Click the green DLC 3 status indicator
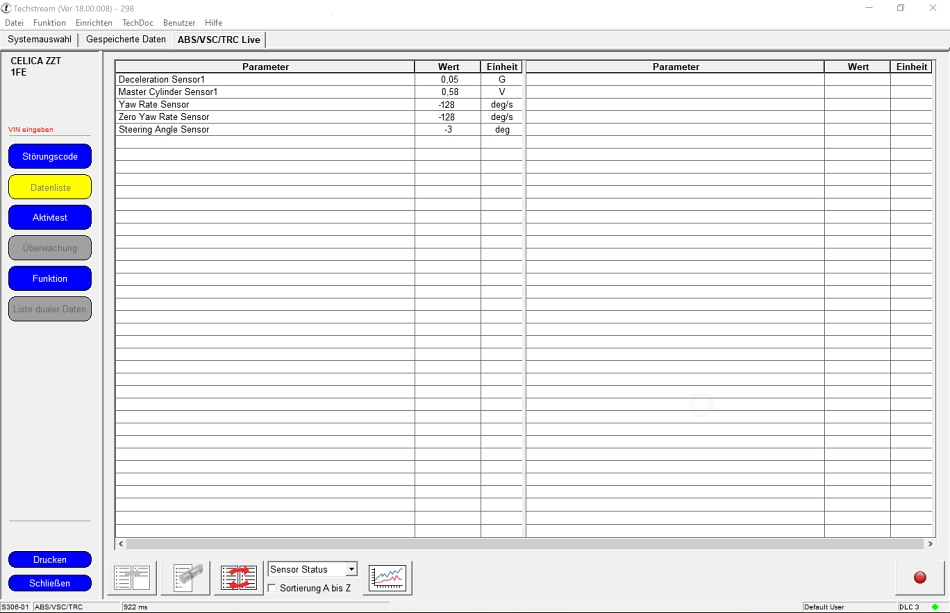Image resolution: width=950 pixels, height=613 pixels. tap(935, 607)
